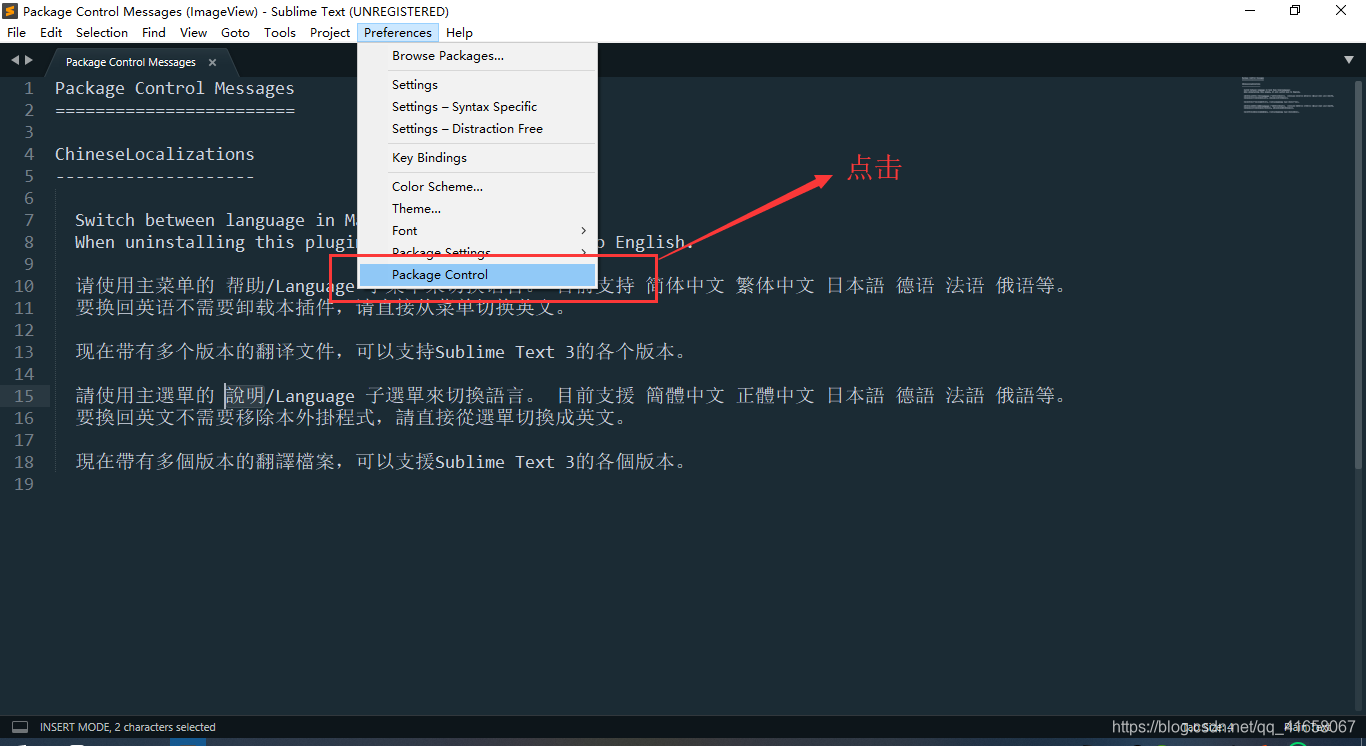Minimize the Sublime Text window
Viewport: 1366px width, 746px height.
[x=1250, y=11]
